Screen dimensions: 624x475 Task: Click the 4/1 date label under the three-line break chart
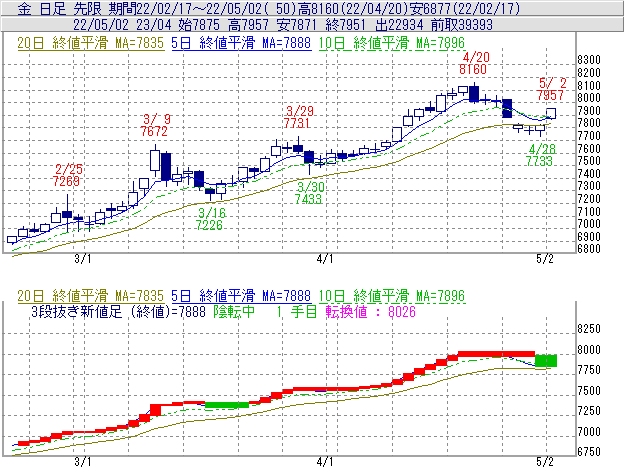click(325, 462)
